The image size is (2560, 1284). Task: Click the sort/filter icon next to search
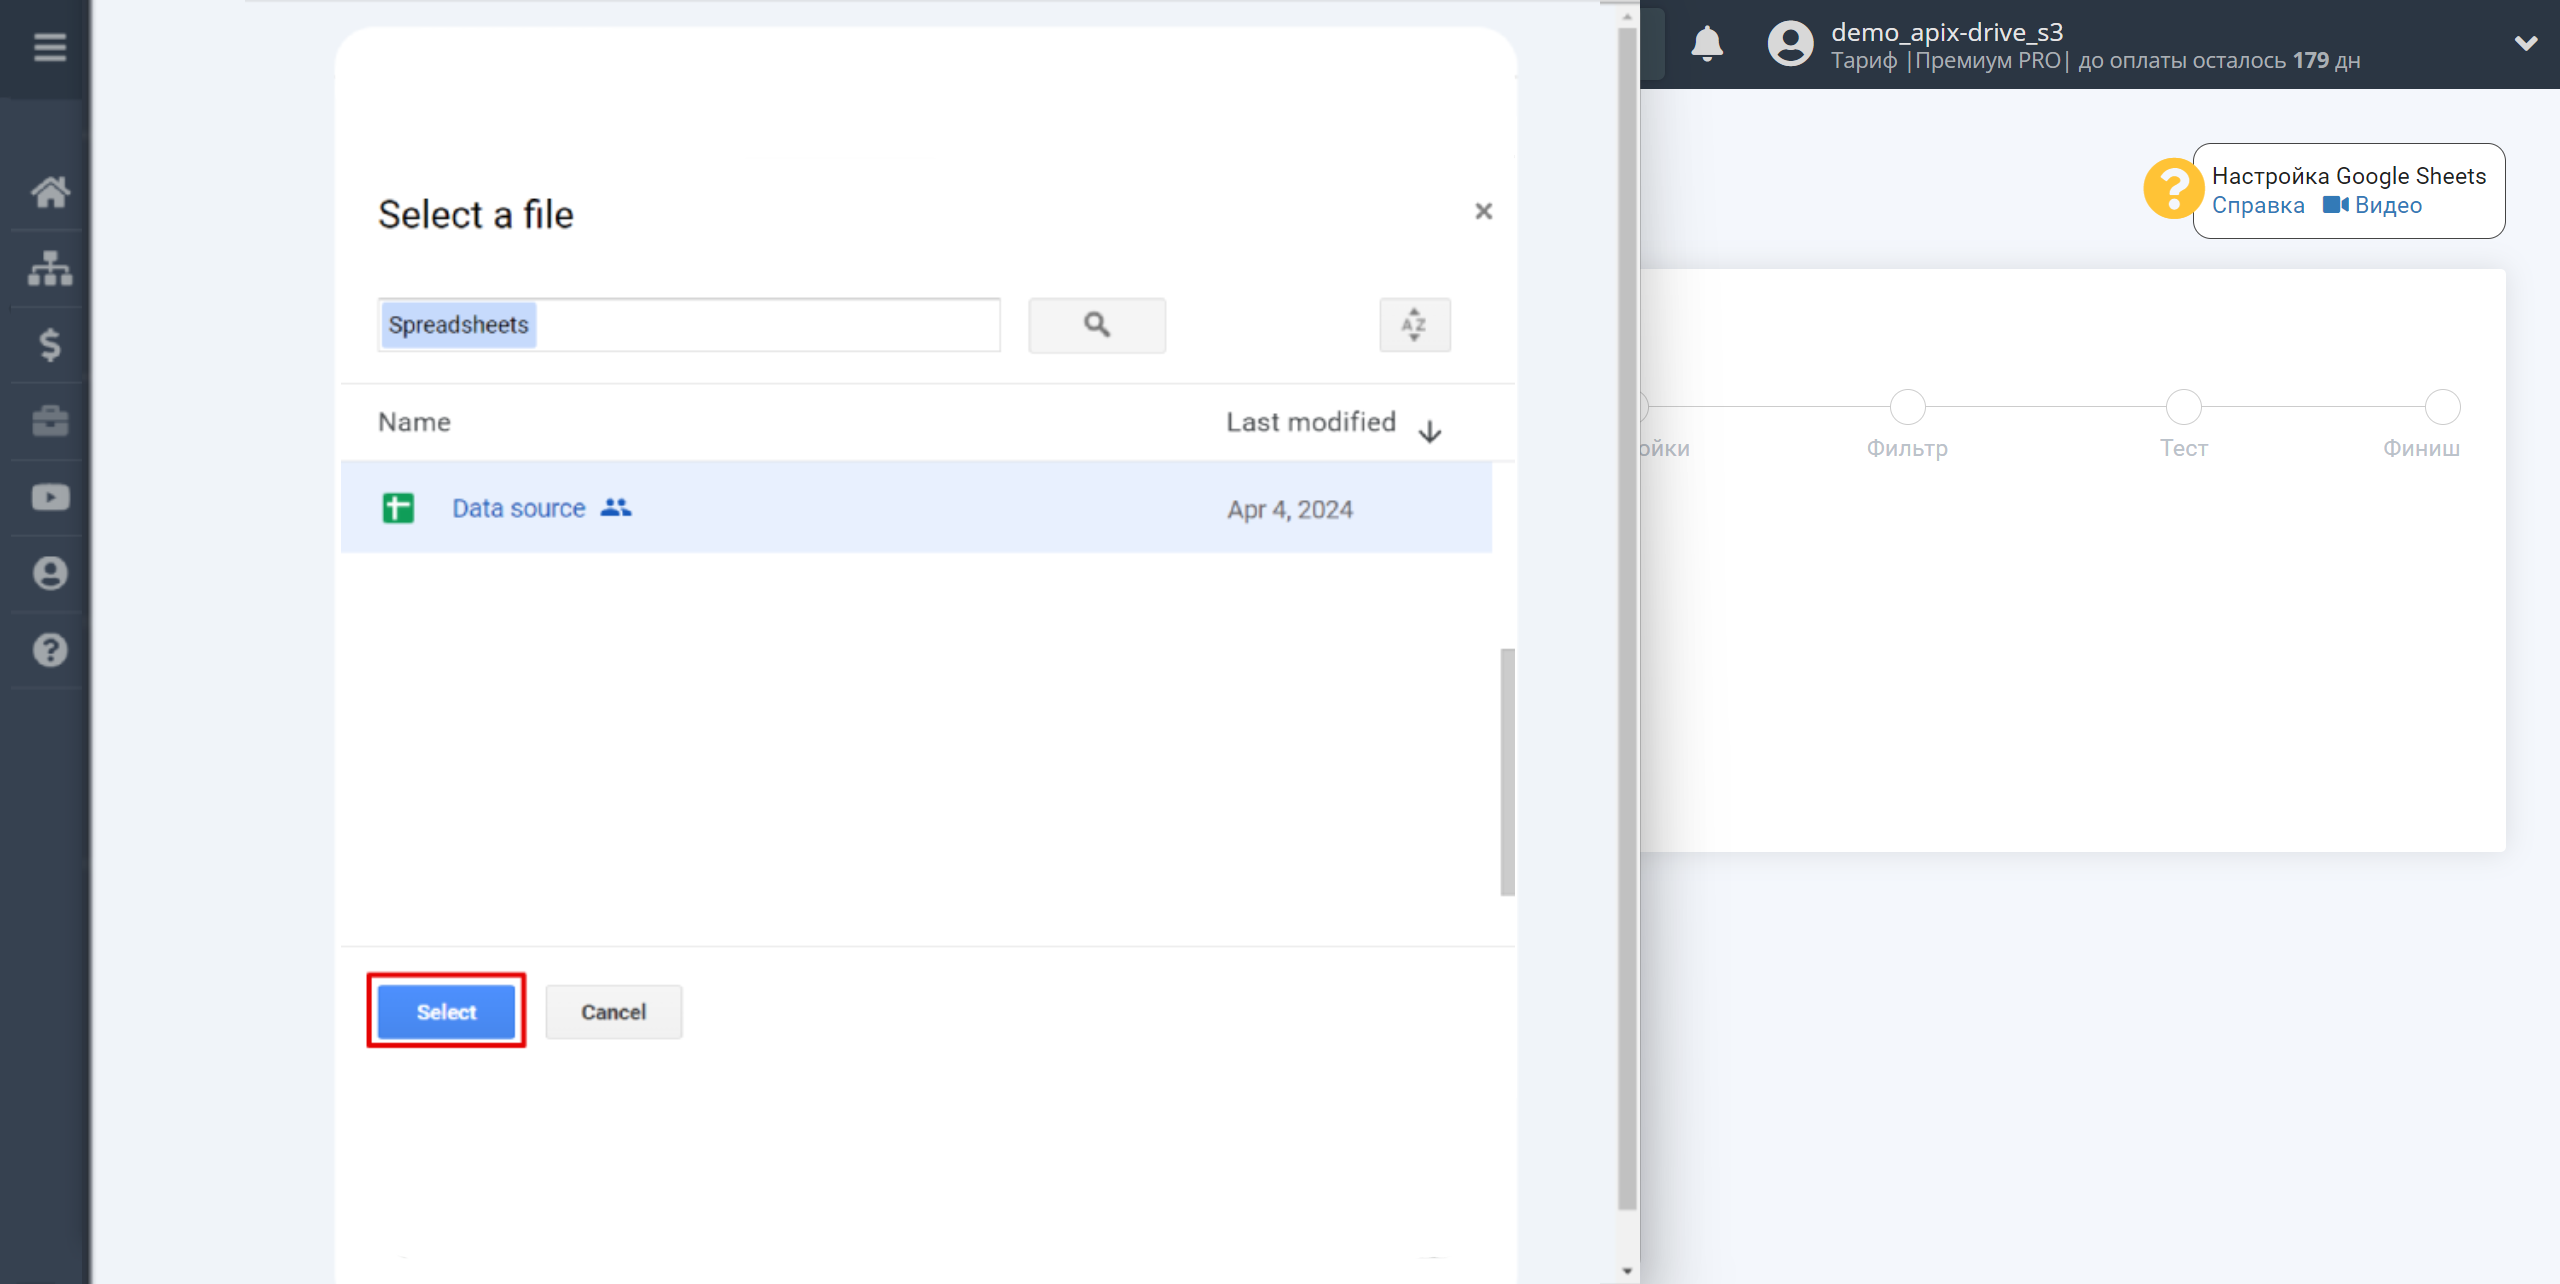[x=1414, y=324]
